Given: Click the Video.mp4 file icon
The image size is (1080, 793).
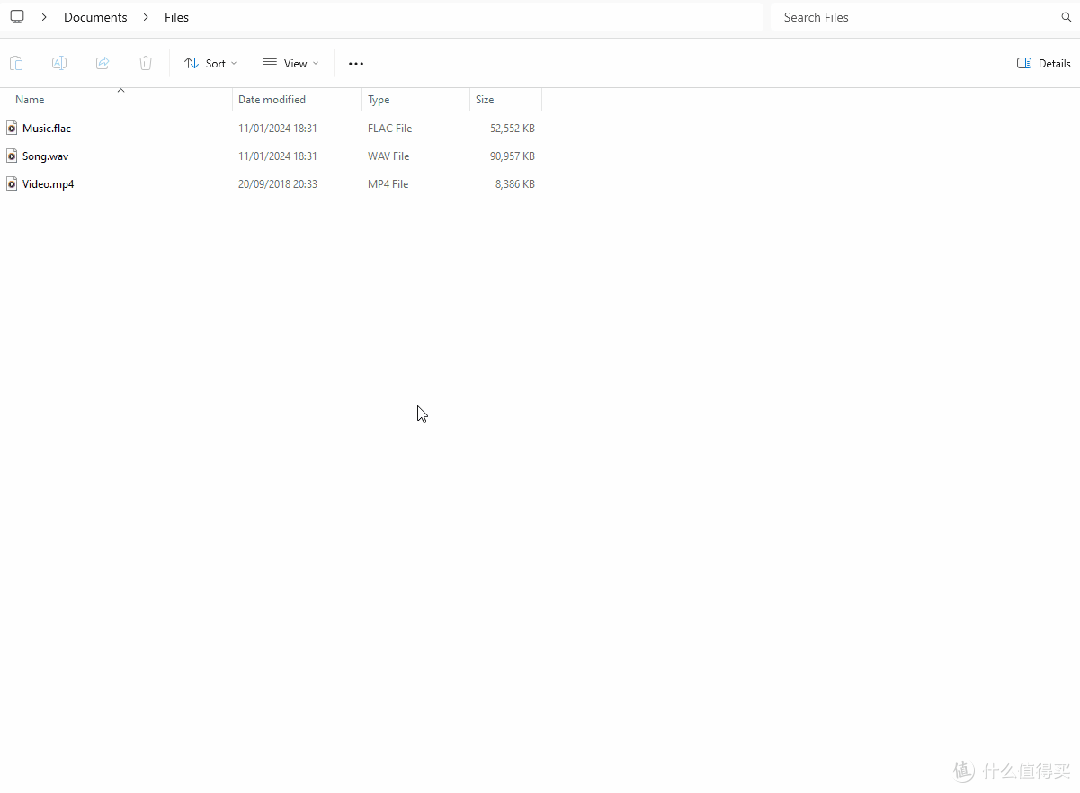Looking at the screenshot, I should tap(11, 184).
